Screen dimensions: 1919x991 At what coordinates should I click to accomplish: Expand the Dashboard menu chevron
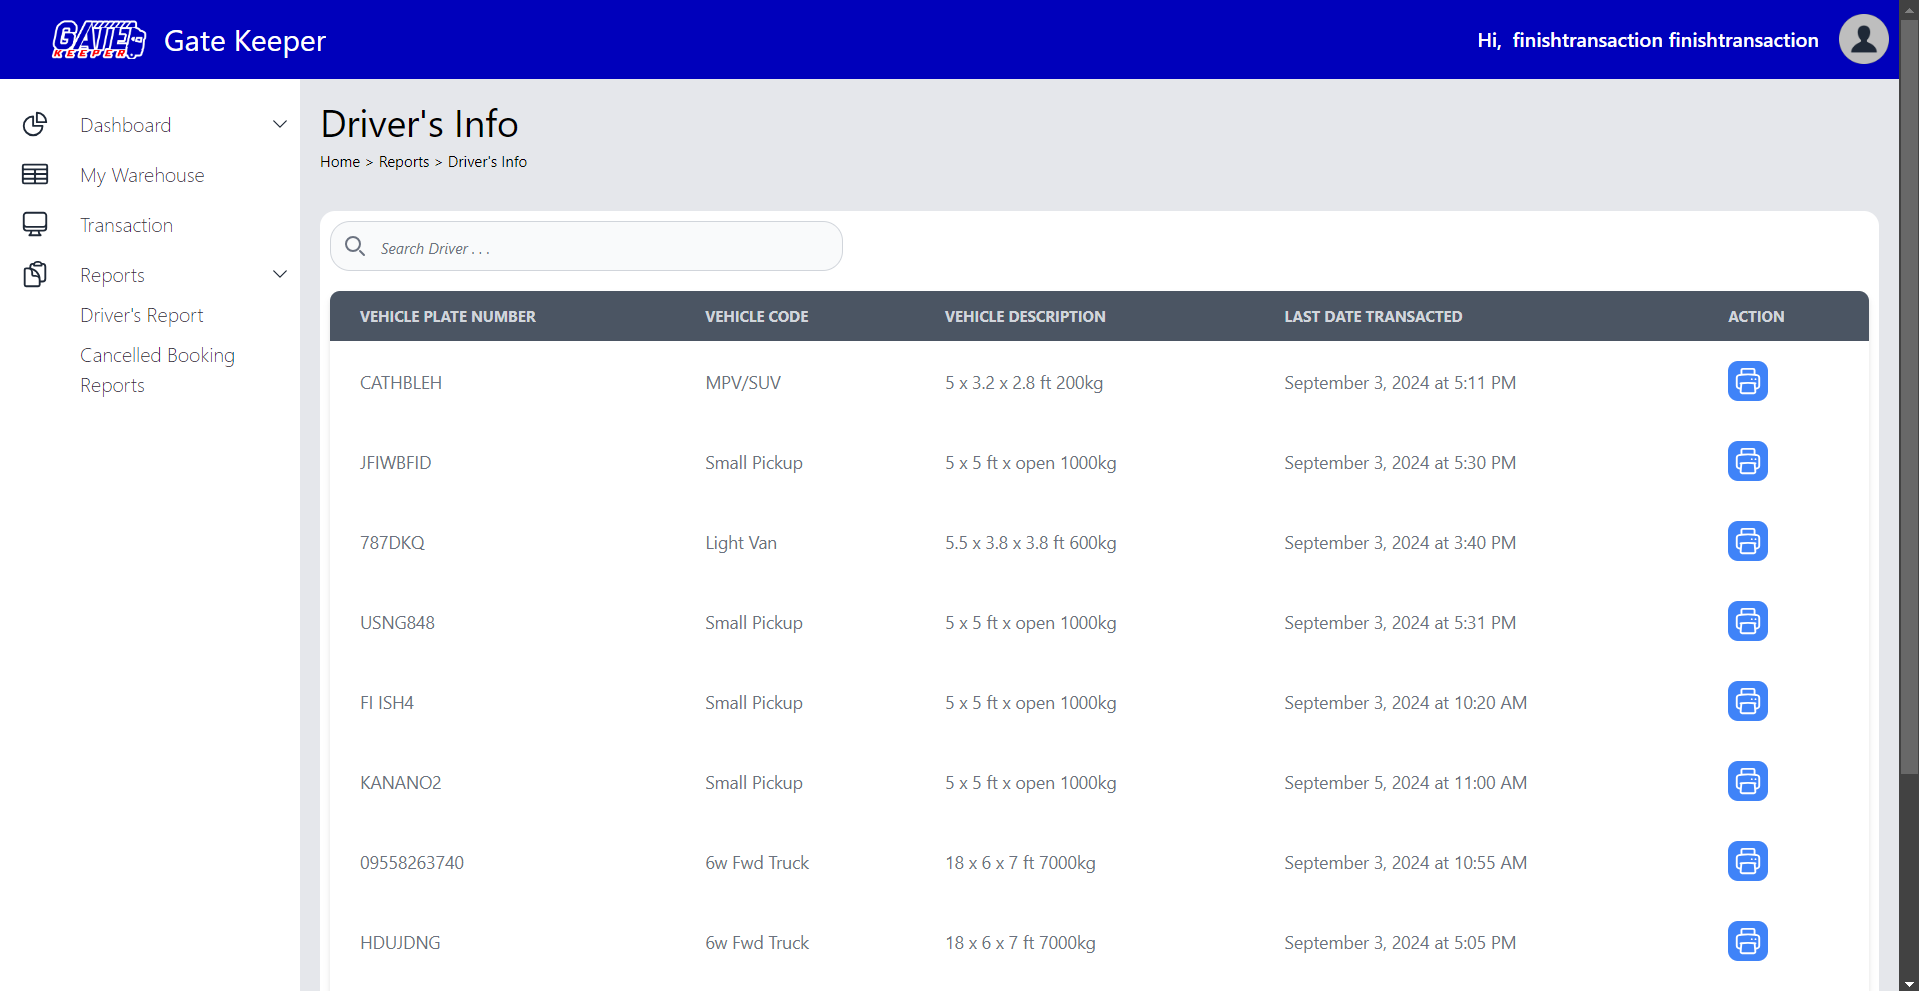280,125
